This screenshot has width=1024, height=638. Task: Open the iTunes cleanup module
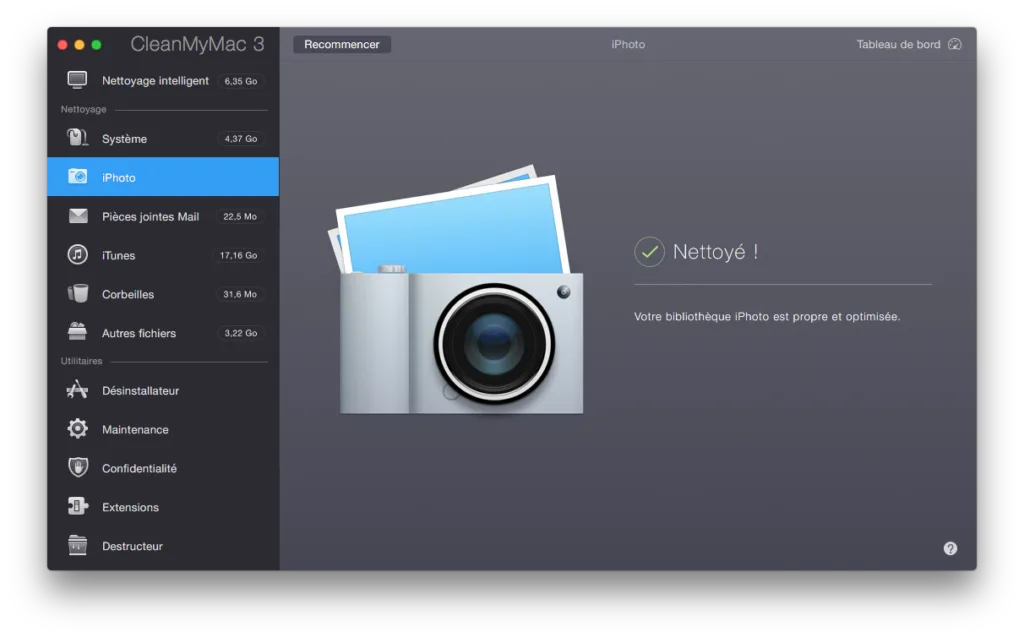pyautogui.click(x=163, y=255)
